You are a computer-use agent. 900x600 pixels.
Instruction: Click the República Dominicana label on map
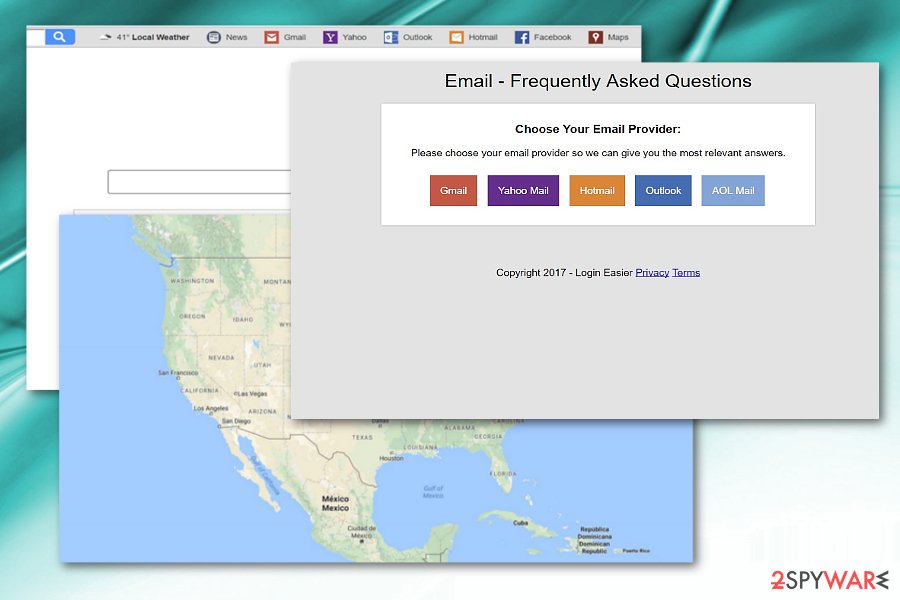(x=594, y=533)
